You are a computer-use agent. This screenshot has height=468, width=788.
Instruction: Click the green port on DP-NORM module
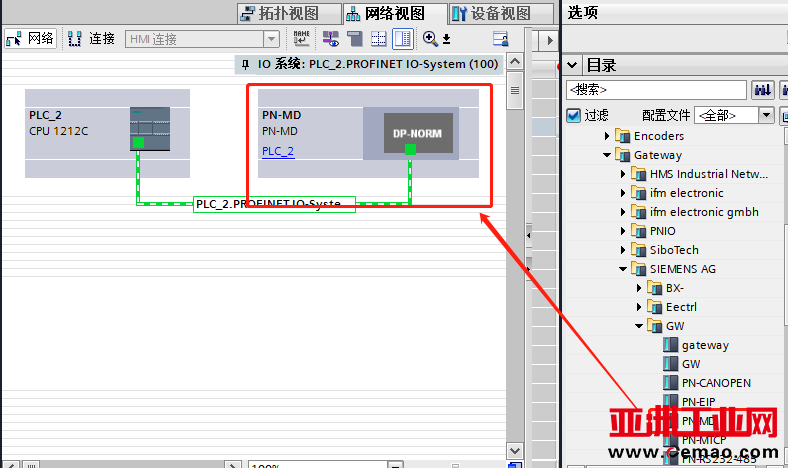(410, 149)
